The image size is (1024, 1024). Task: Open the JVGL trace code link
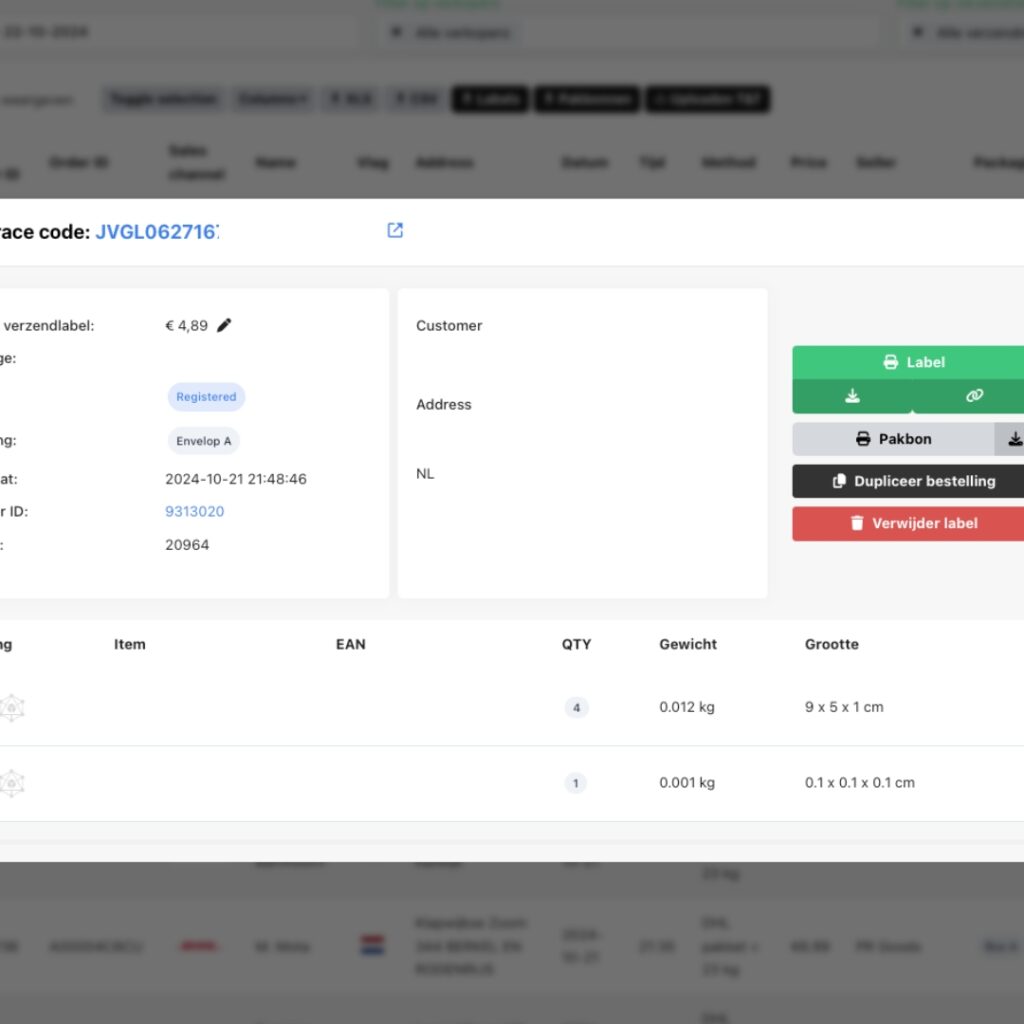tap(157, 232)
